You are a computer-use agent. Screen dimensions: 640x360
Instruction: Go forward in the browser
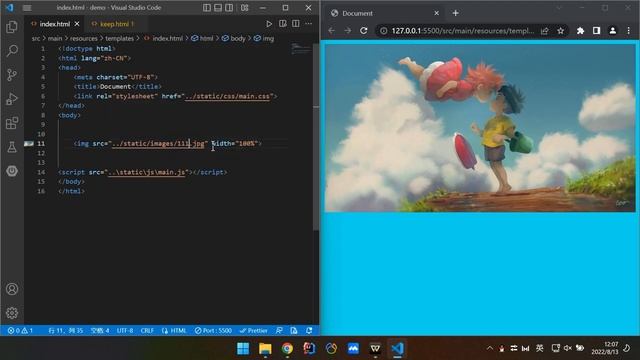coord(347,31)
